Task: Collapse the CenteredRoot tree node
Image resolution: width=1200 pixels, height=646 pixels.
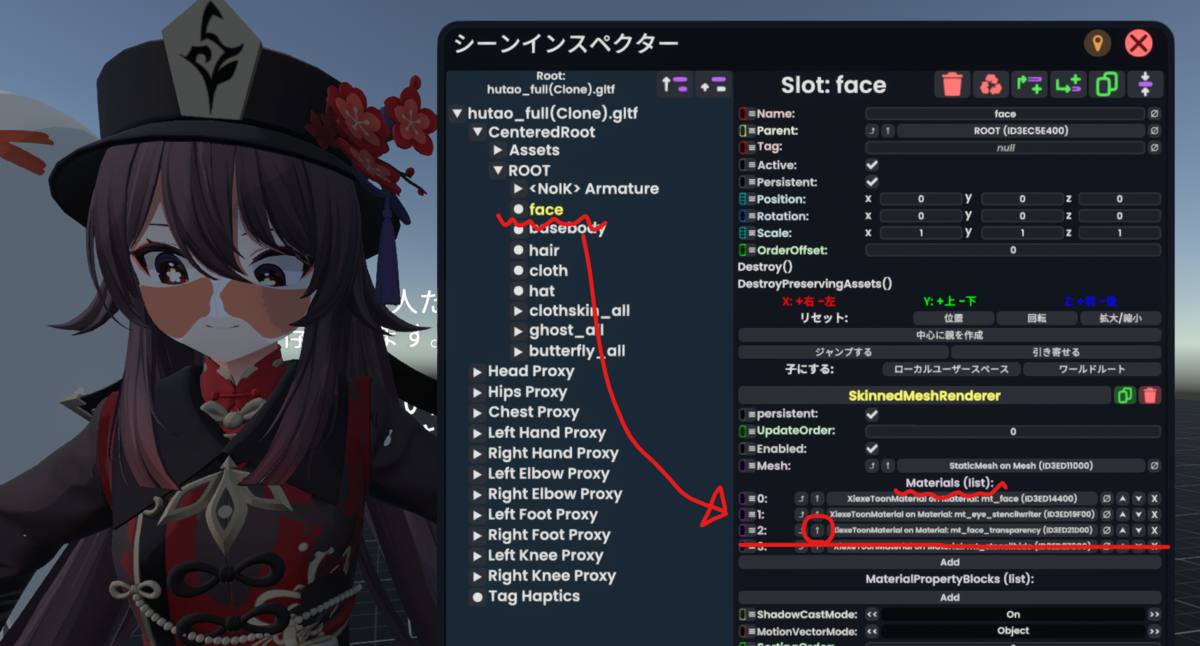Action: (x=477, y=132)
